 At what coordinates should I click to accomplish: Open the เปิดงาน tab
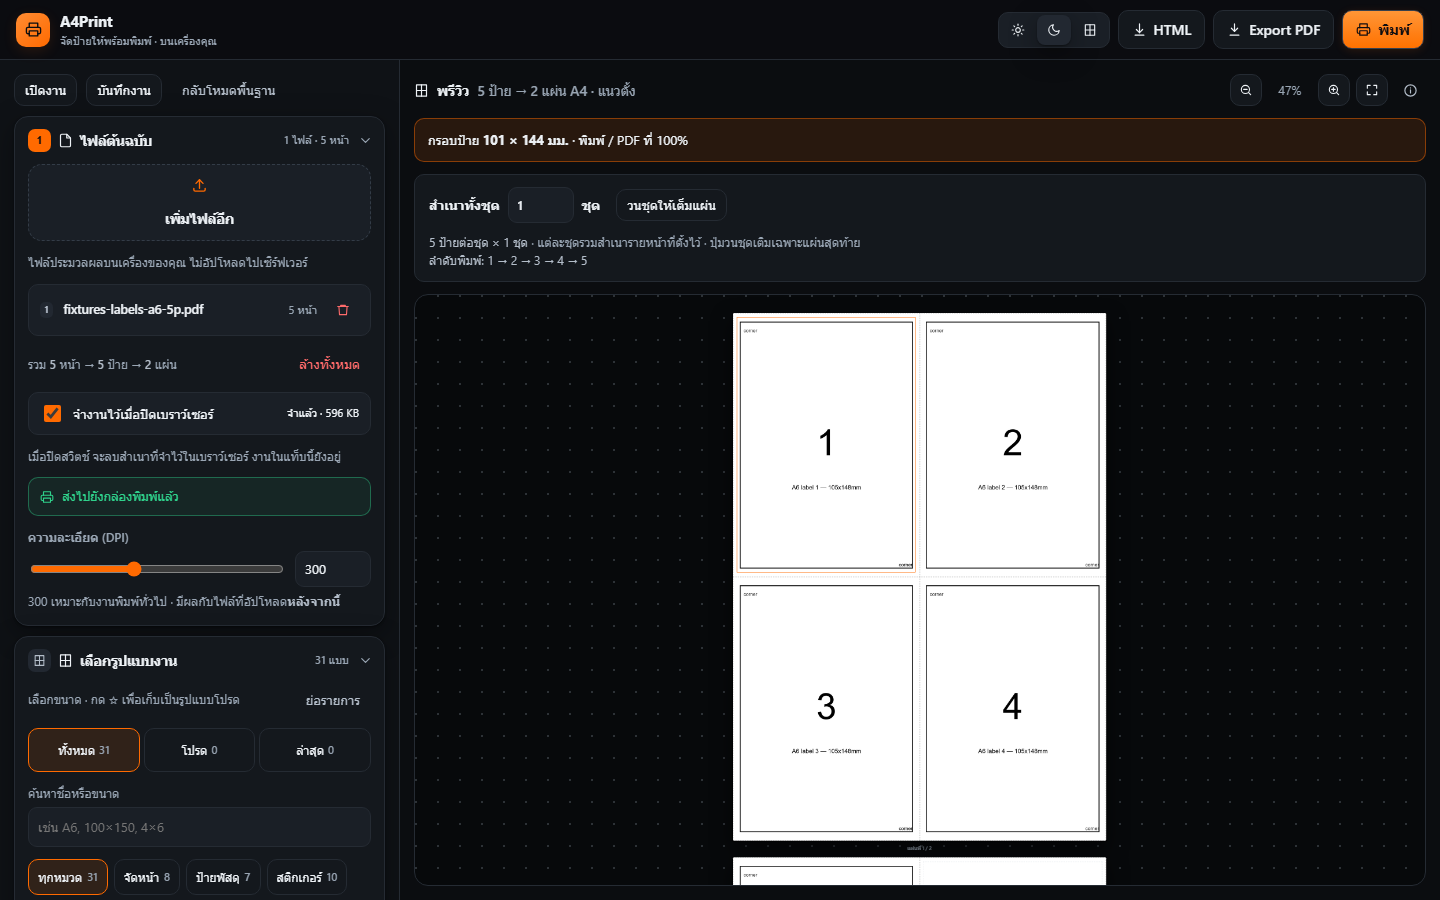[x=46, y=90]
